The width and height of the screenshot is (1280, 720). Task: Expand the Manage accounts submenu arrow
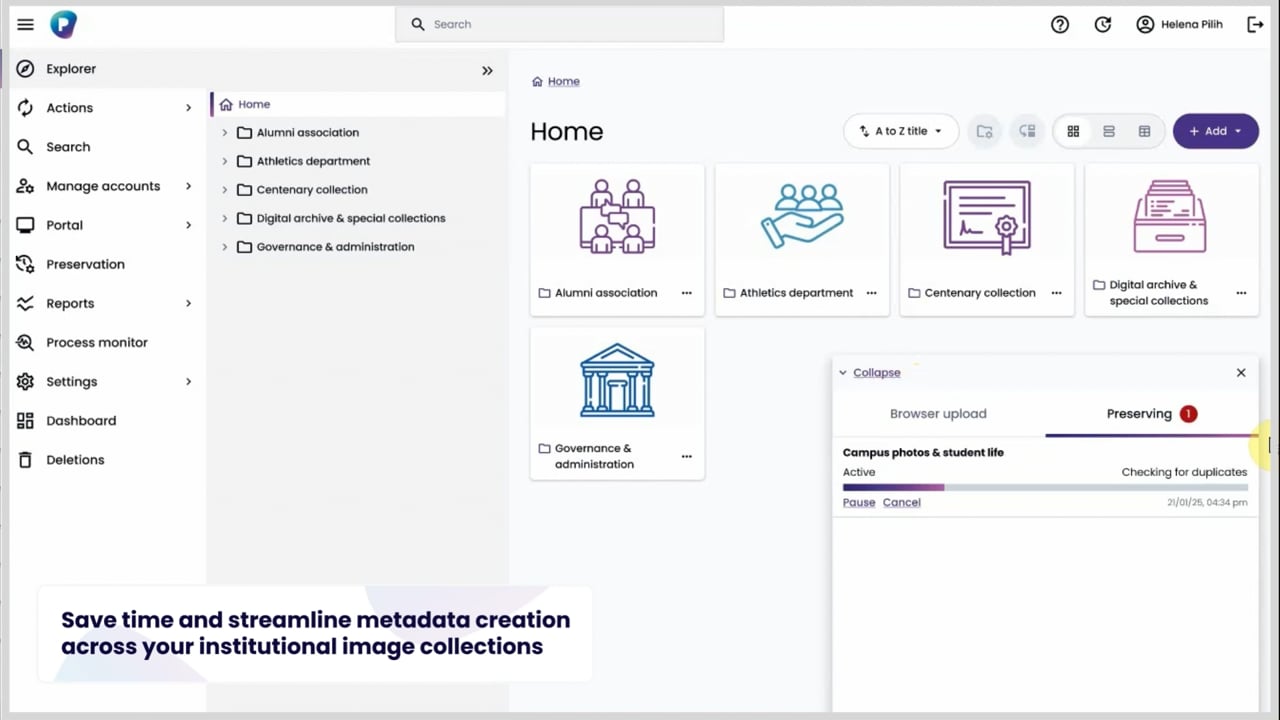[x=188, y=186]
